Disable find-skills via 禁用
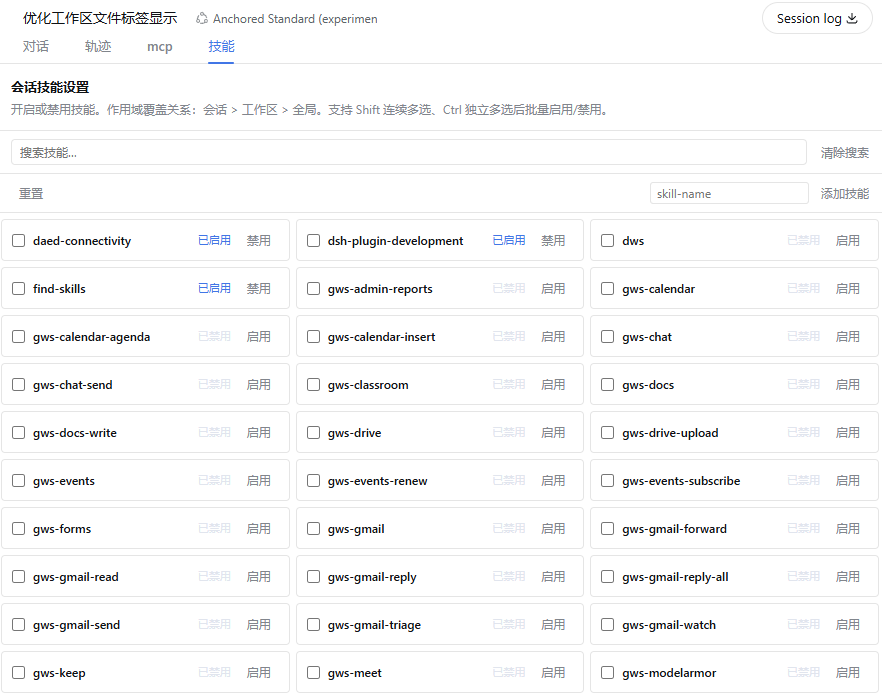882x694 pixels. click(258, 289)
